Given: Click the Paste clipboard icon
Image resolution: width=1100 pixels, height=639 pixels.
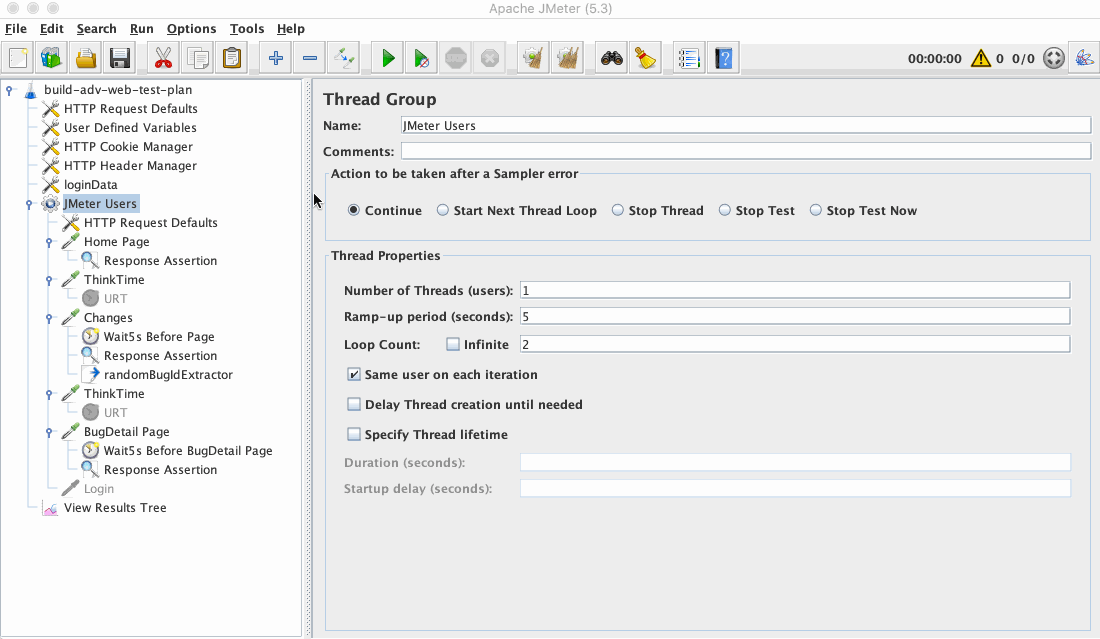Looking at the screenshot, I should pyautogui.click(x=232, y=58).
